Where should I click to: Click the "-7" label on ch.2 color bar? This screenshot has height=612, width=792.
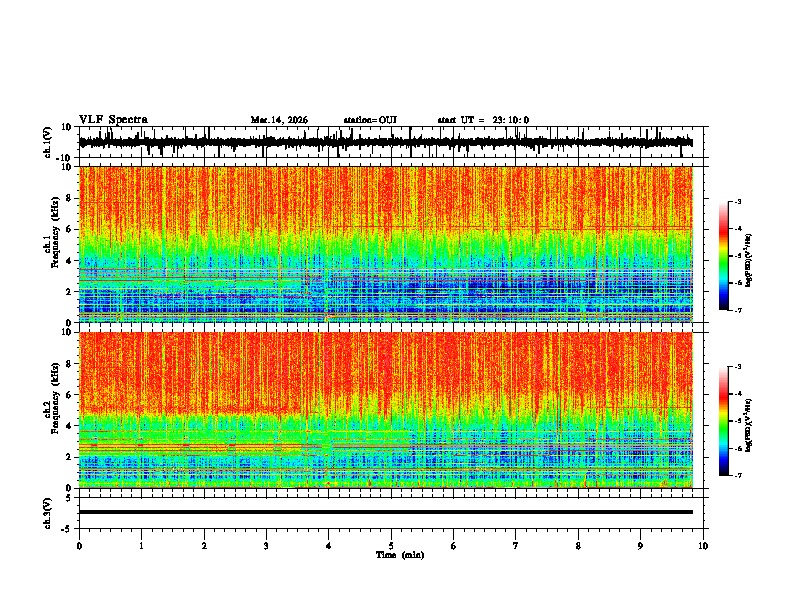click(x=738, y=475)
